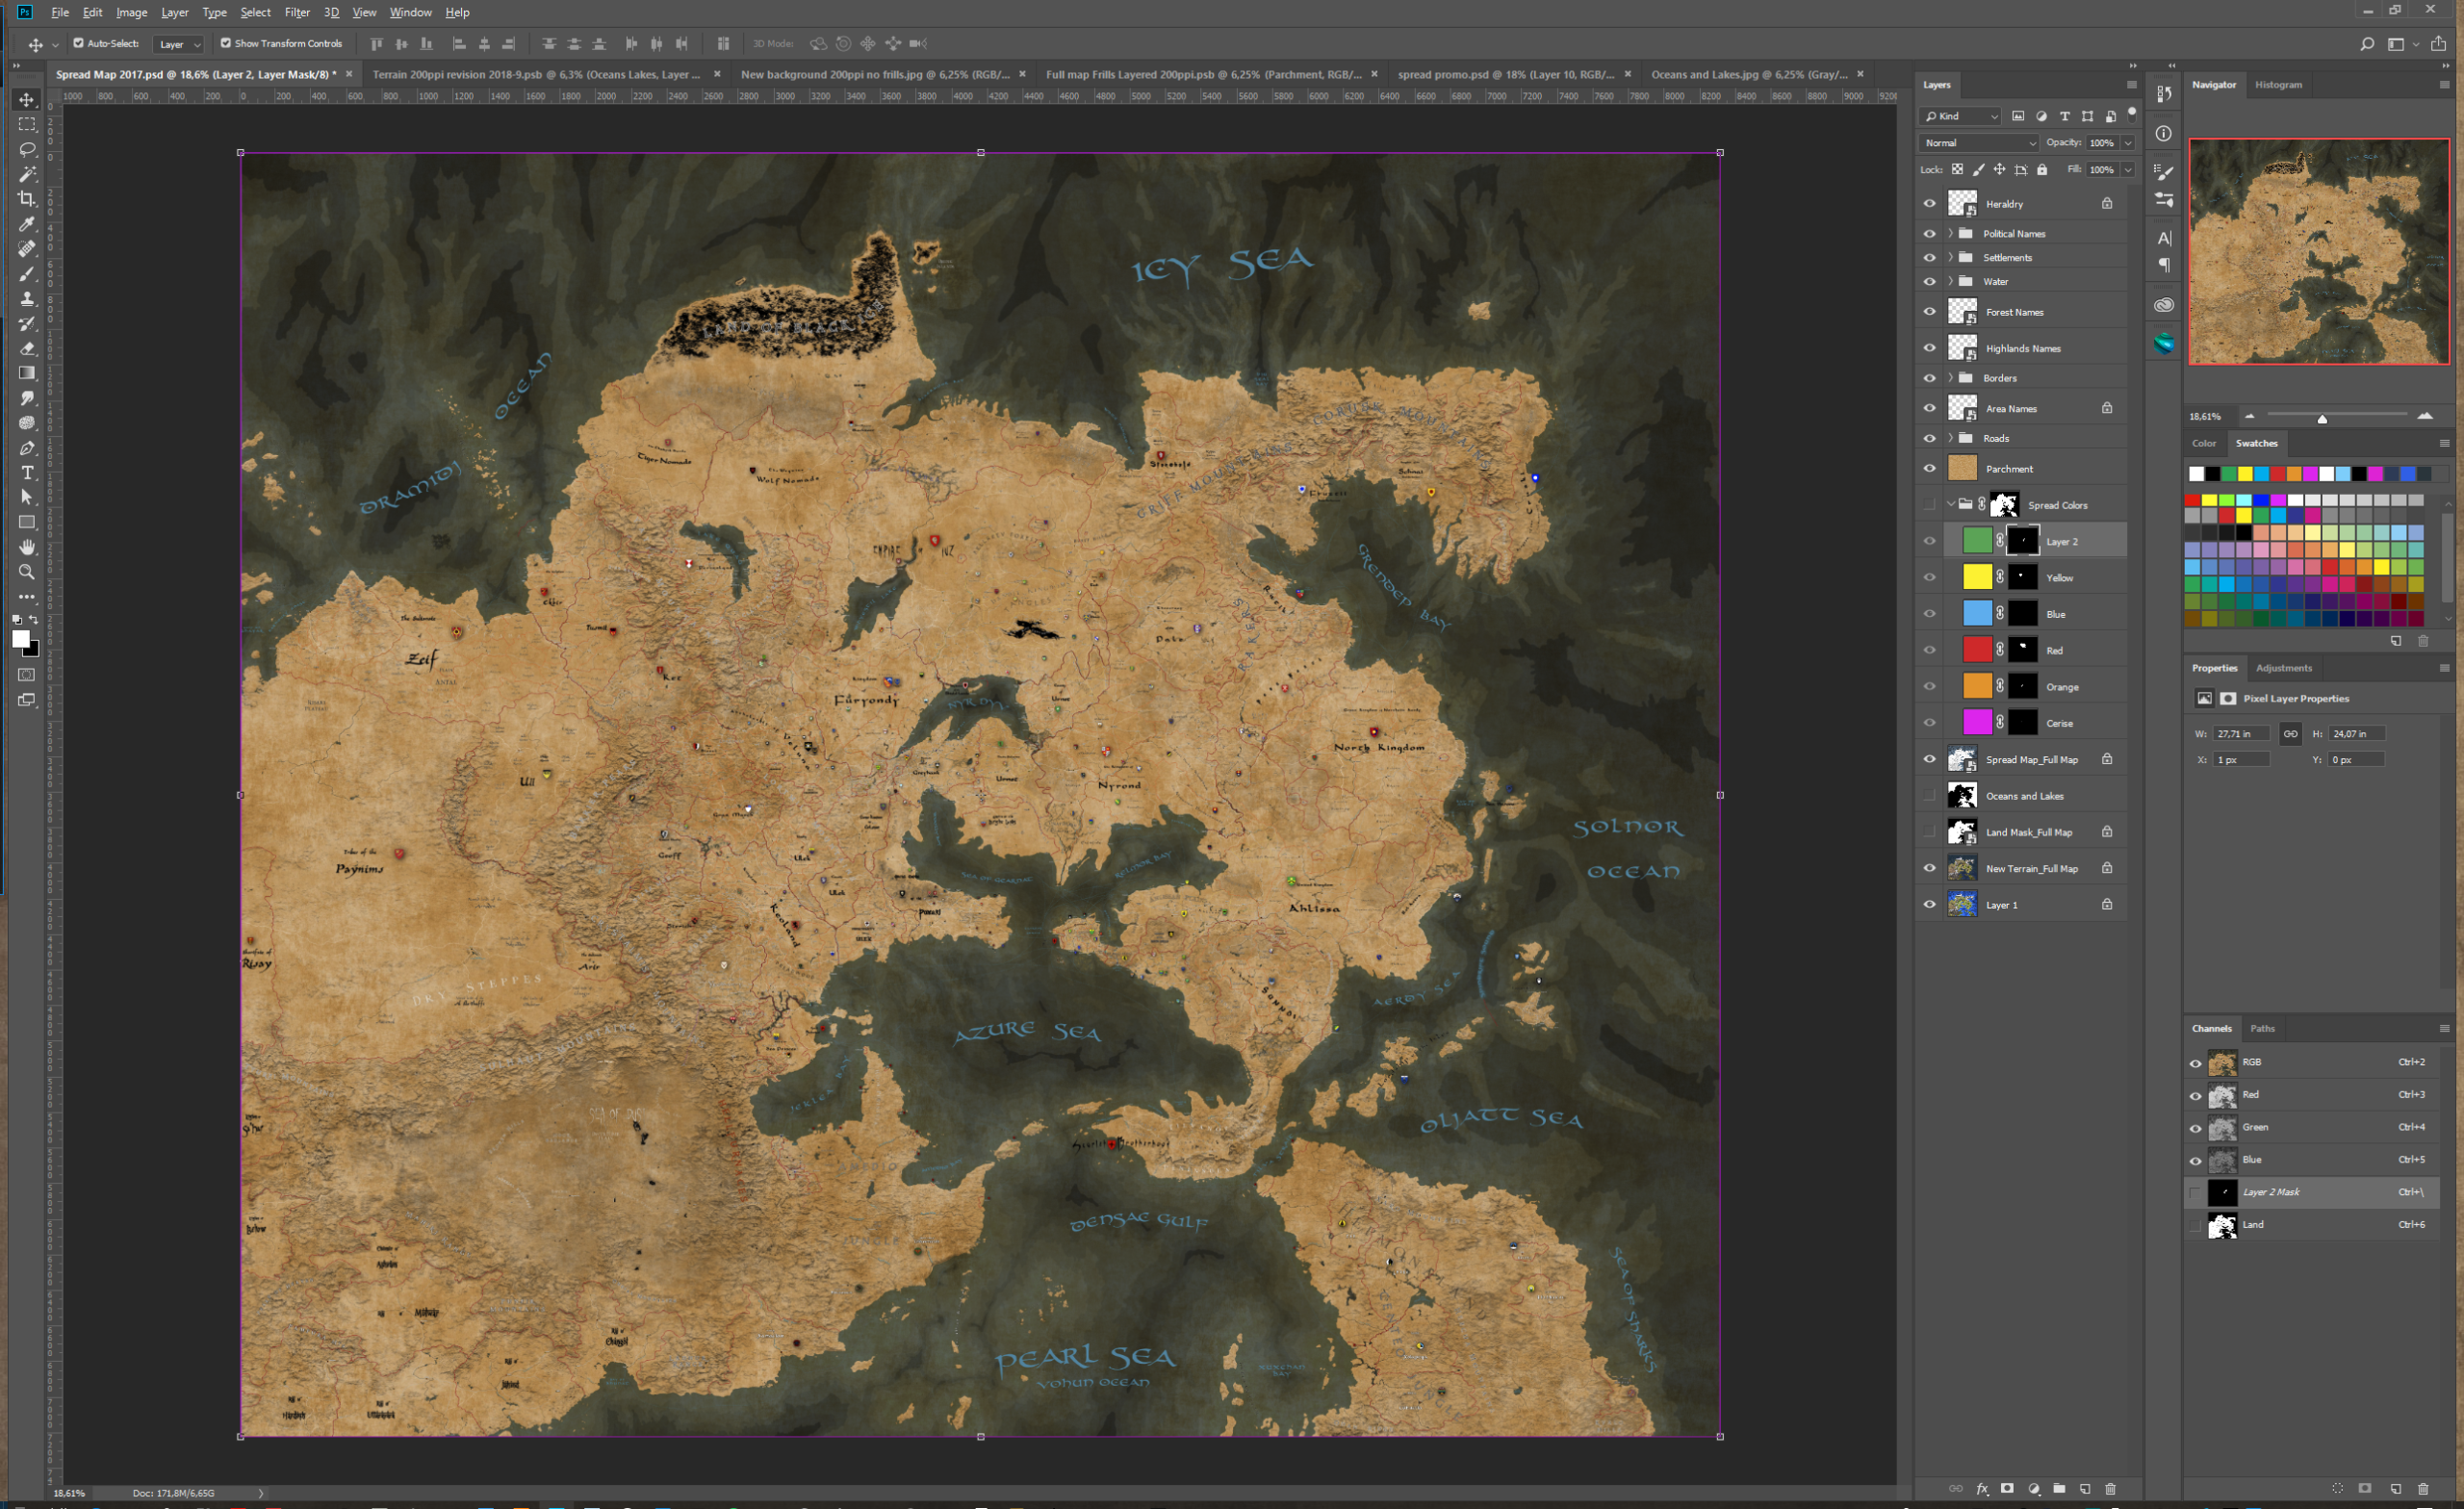Switch to Oceans and Lakes.jpg document tab
This screenshot has height=1509, width=2464.
click(1748, 74)
